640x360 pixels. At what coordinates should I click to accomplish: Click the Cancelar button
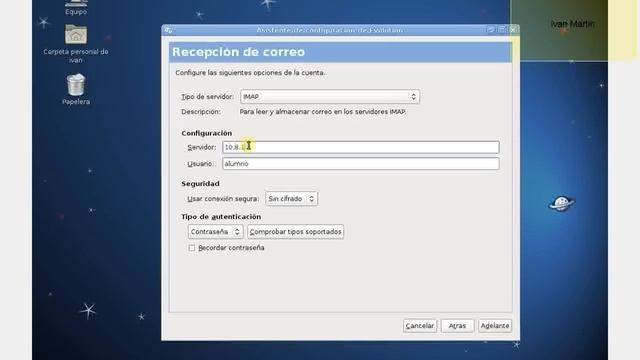[x=420, y=326]
